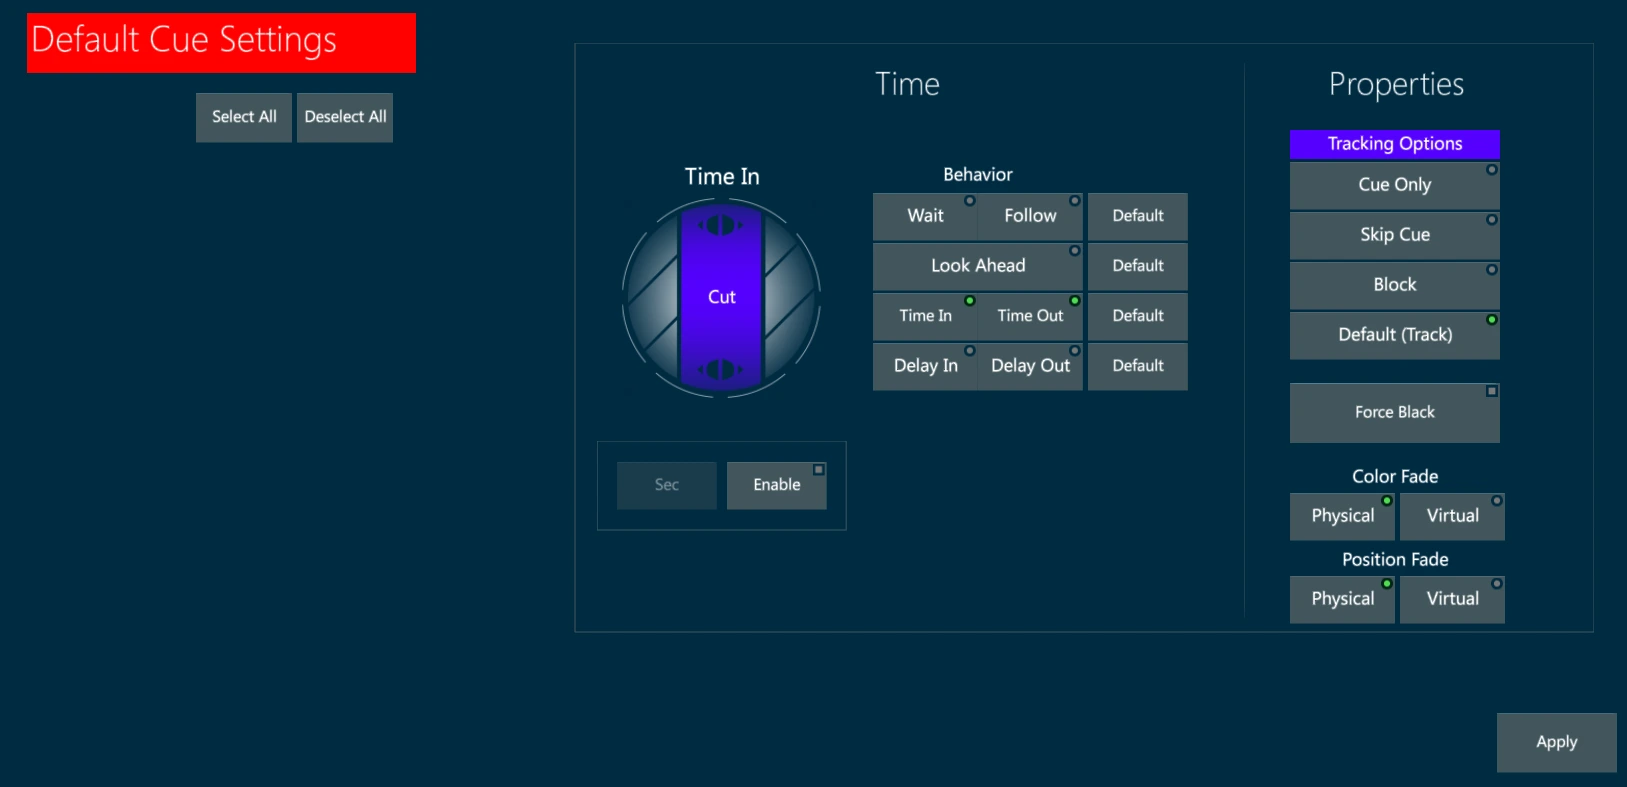Set Color Fade to Virtual
The image size is (1627, 787).
(1452, 516)
